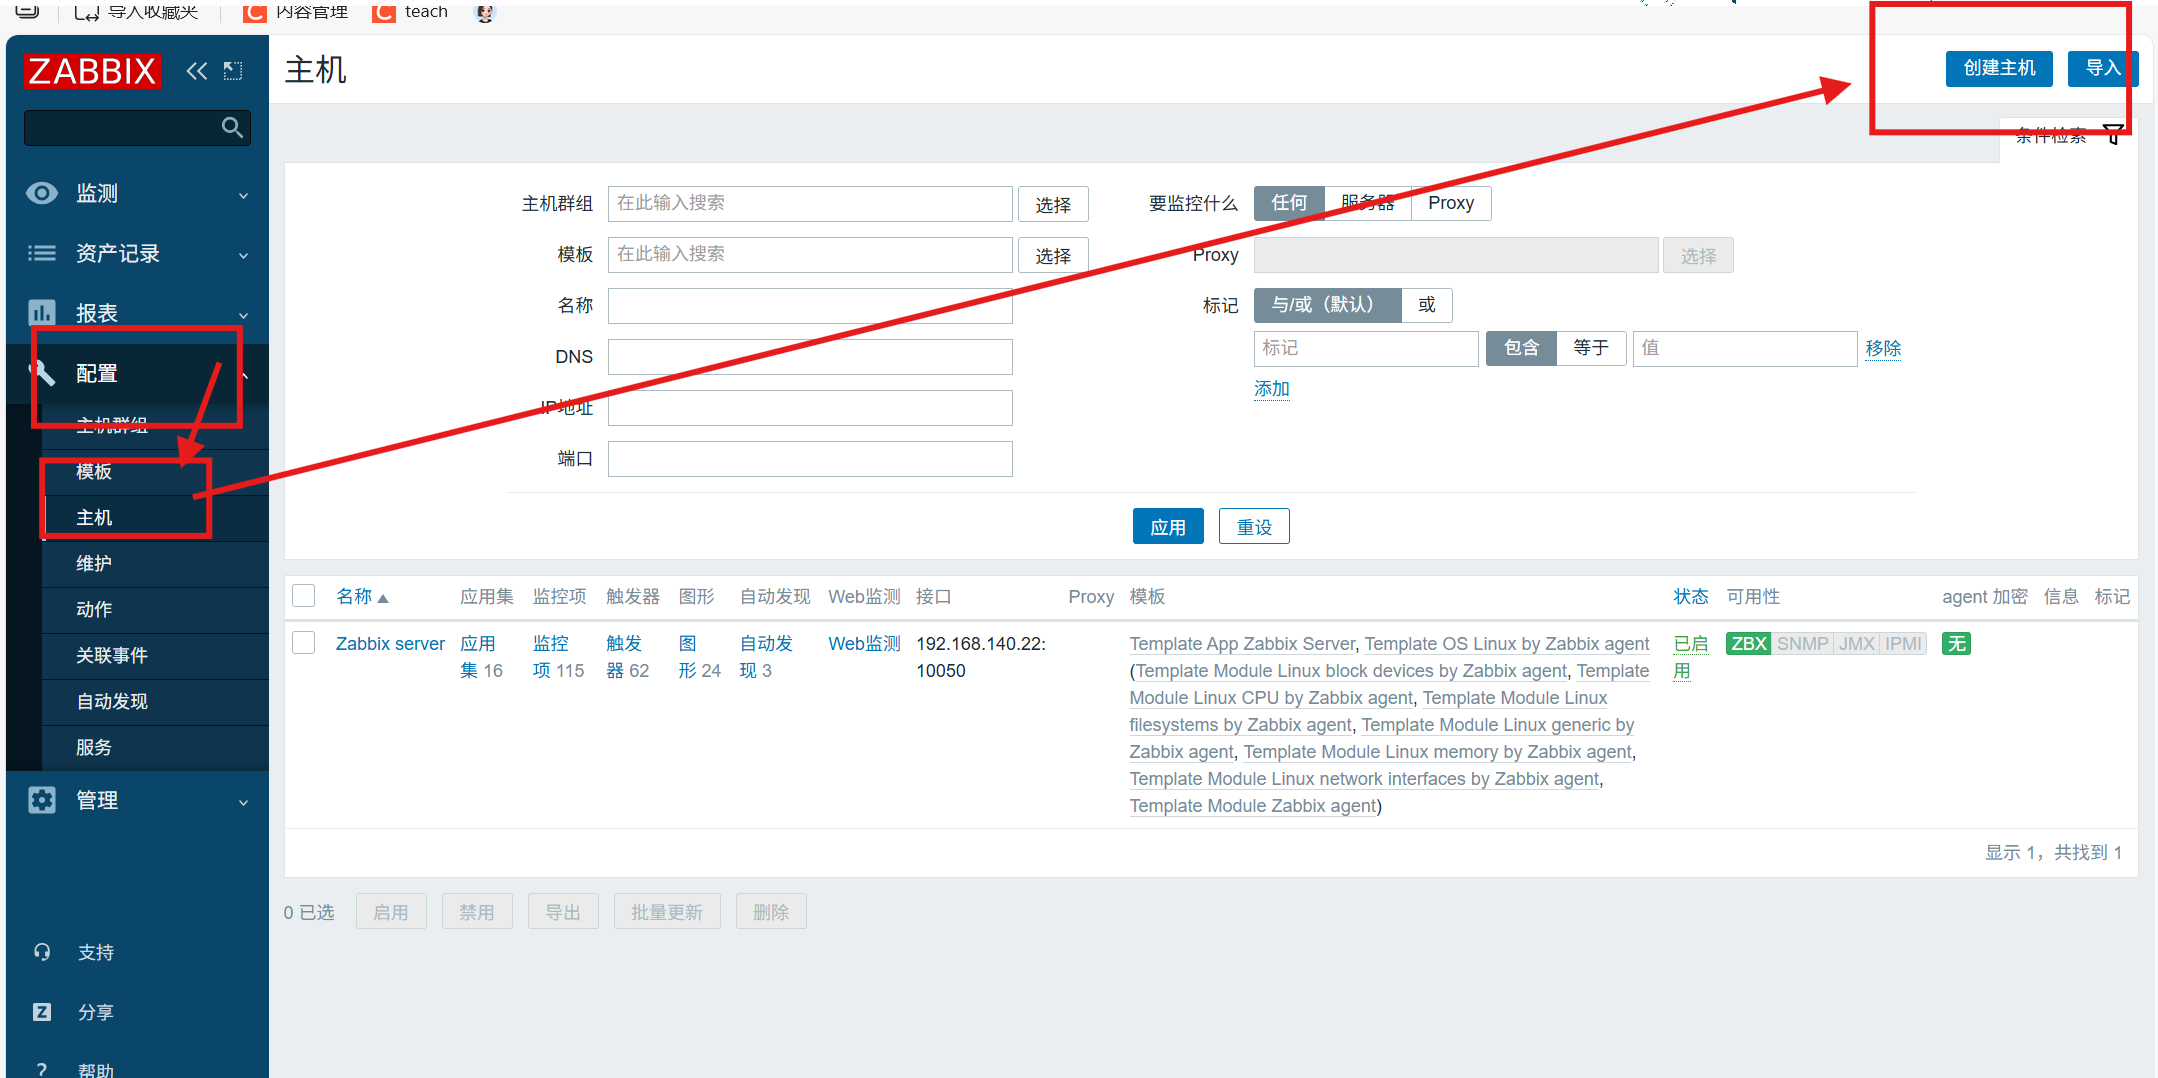Click the wrench icon next to 配置

pos(42,373)
